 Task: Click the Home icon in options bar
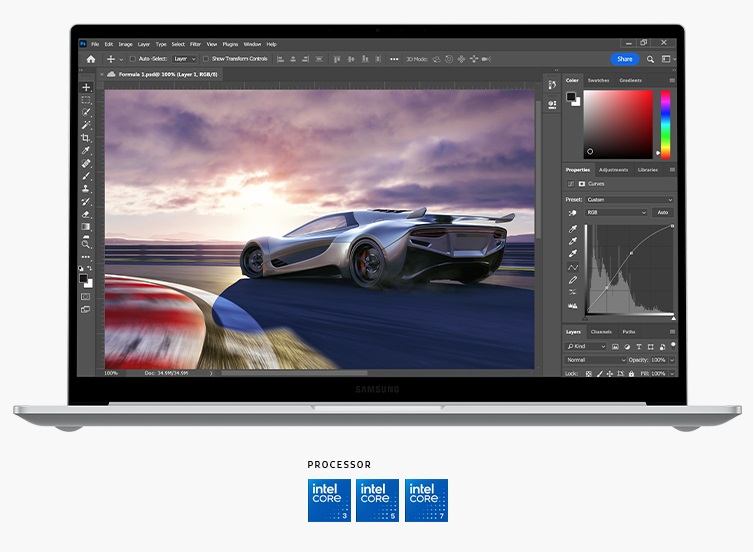coord(91,59)
